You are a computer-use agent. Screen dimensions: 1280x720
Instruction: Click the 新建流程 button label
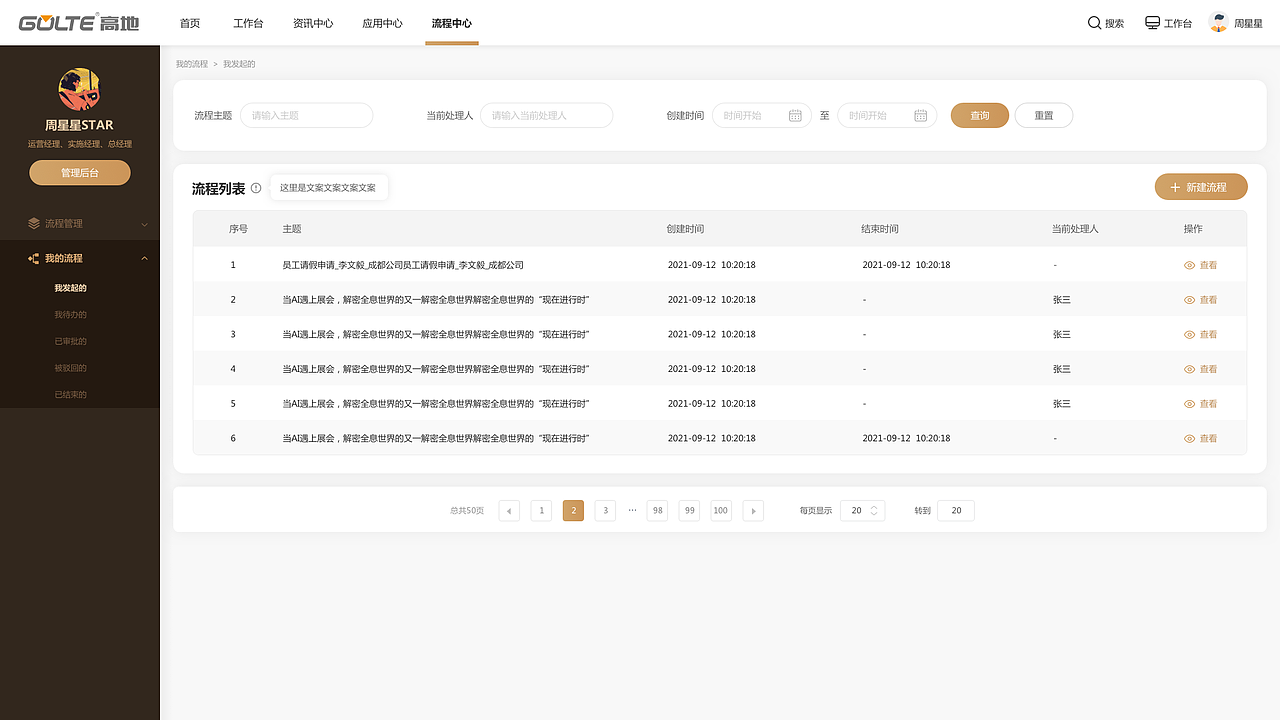pos(1206,187)
